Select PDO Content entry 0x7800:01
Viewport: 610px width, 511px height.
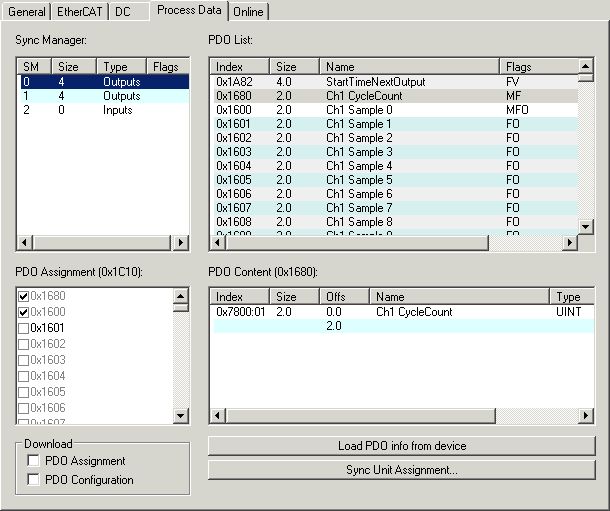tap(404, 312)
